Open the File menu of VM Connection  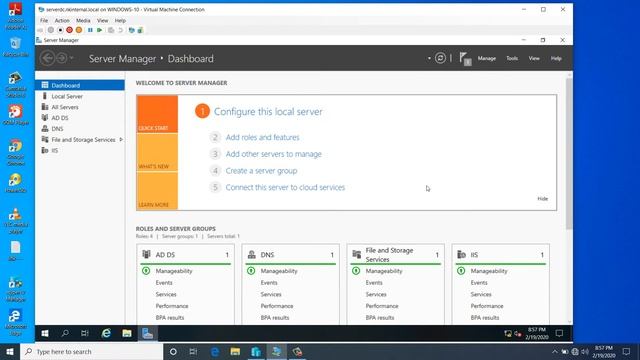(x=44, y=20)
